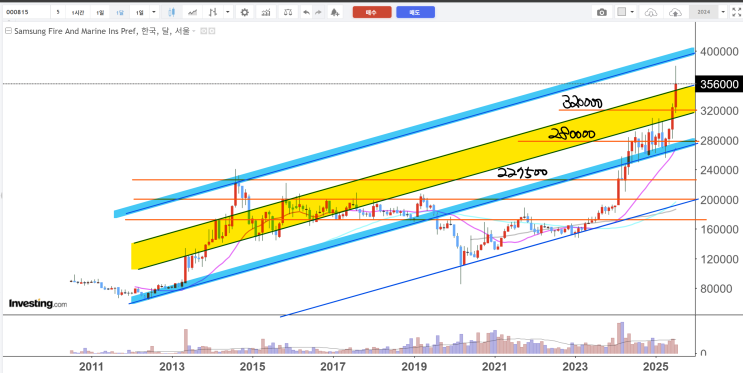Click the handwritten 320000 annotation
Viewport: 743px width, 373px height.
coord(582,102)
